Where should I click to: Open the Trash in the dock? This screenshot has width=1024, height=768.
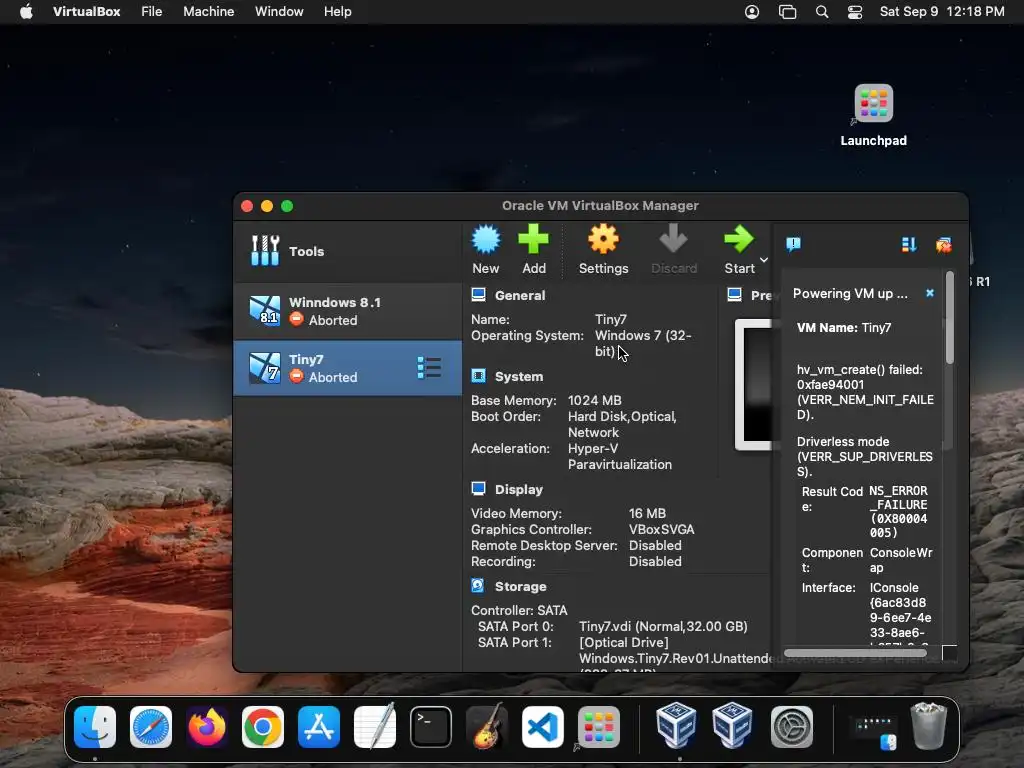click(929, 726)
